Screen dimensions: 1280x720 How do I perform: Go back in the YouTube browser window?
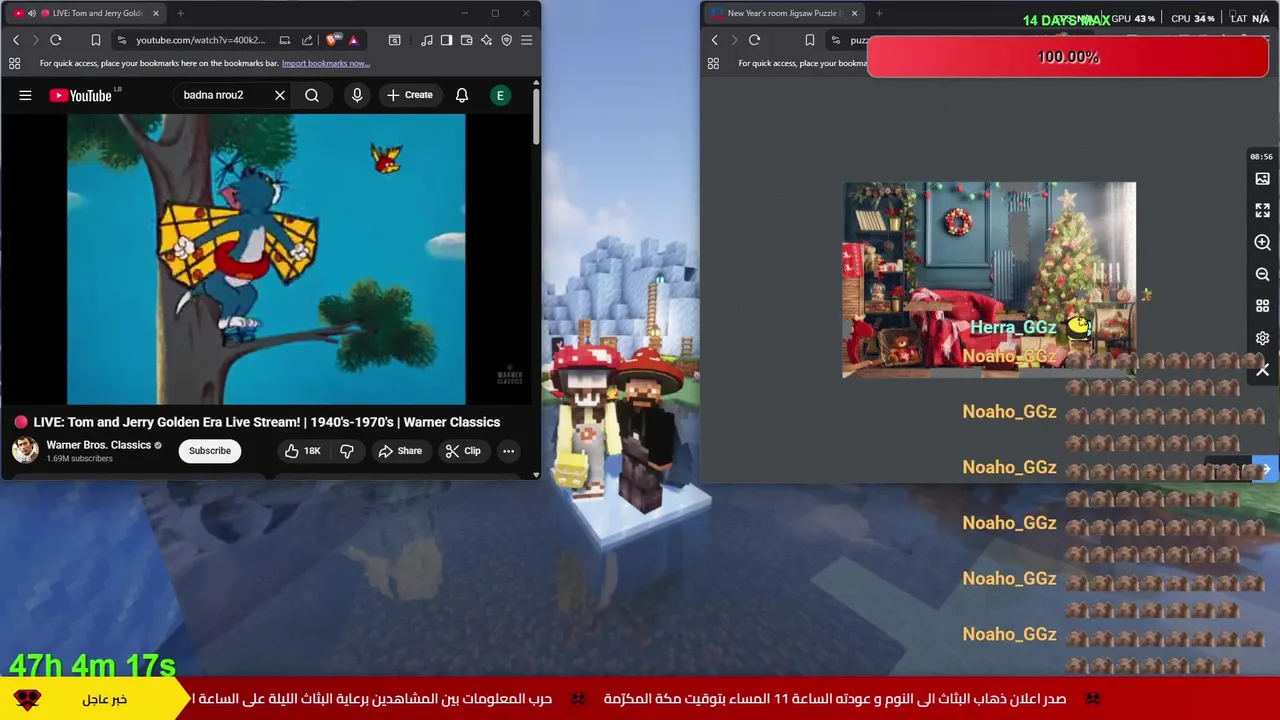click(x=16, y=40)
